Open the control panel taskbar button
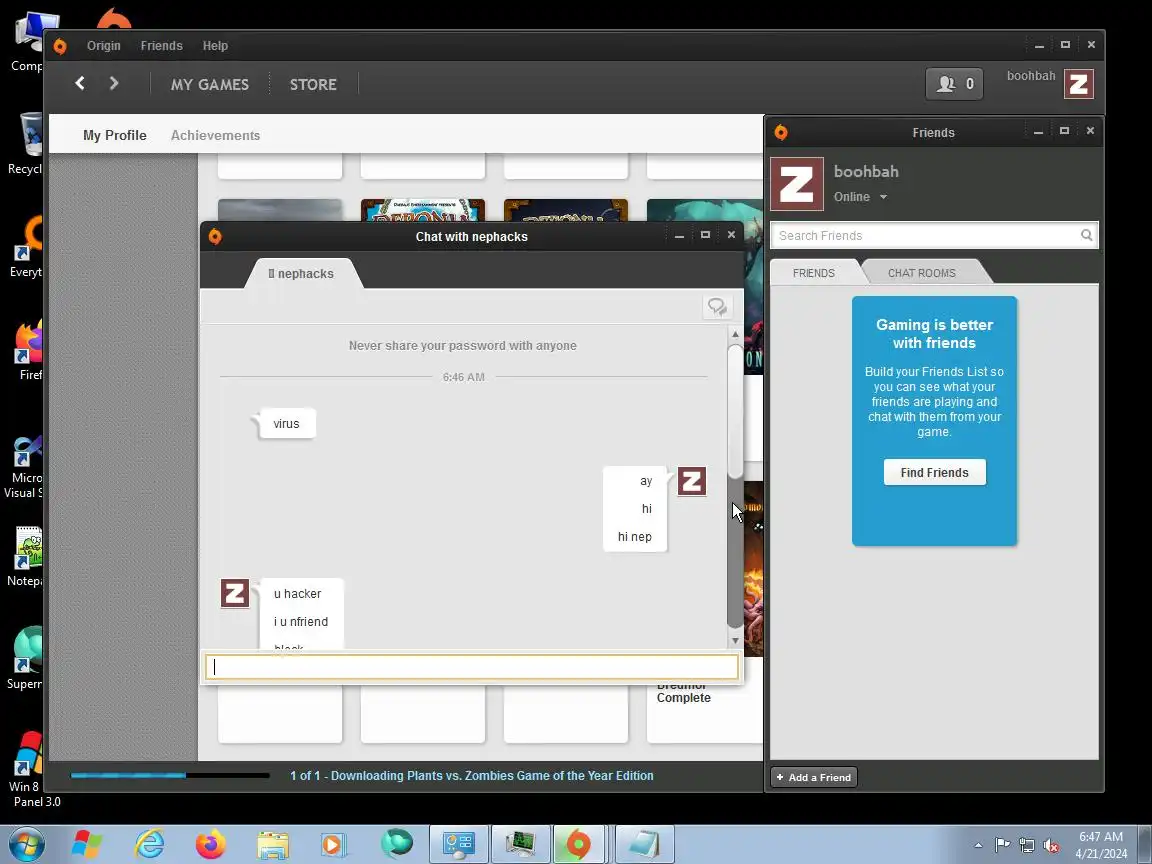The width and height of the screenshot is (1152, 864). (x=458, y=844)
